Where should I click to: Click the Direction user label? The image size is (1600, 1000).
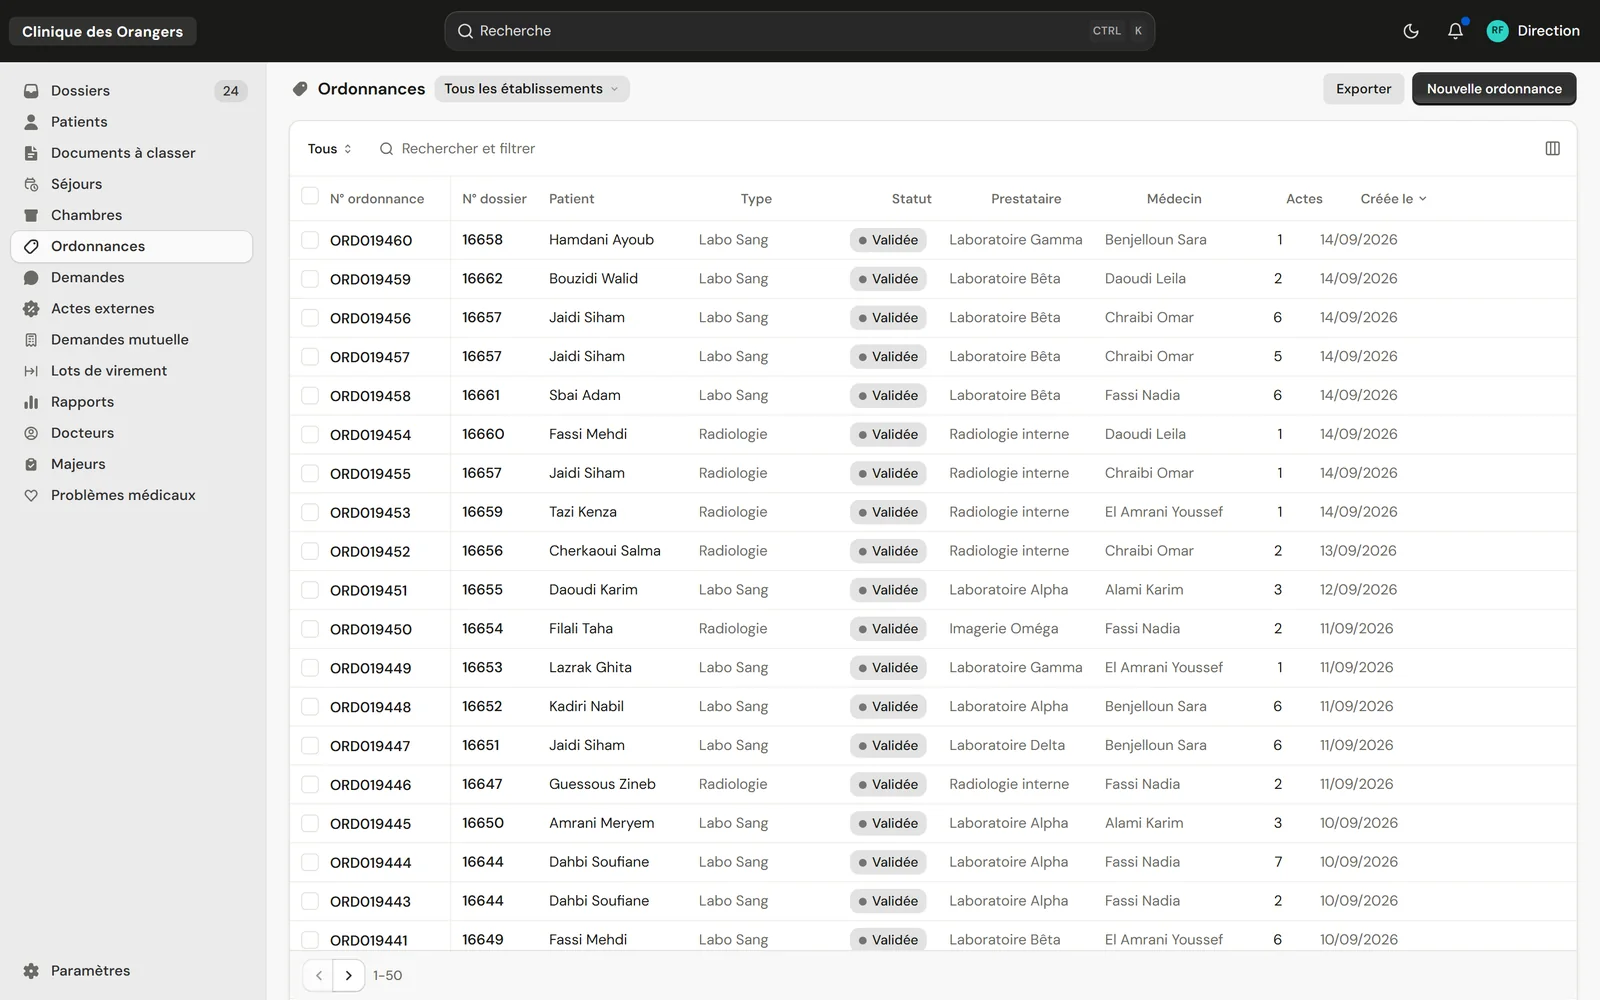point(1548,31)
